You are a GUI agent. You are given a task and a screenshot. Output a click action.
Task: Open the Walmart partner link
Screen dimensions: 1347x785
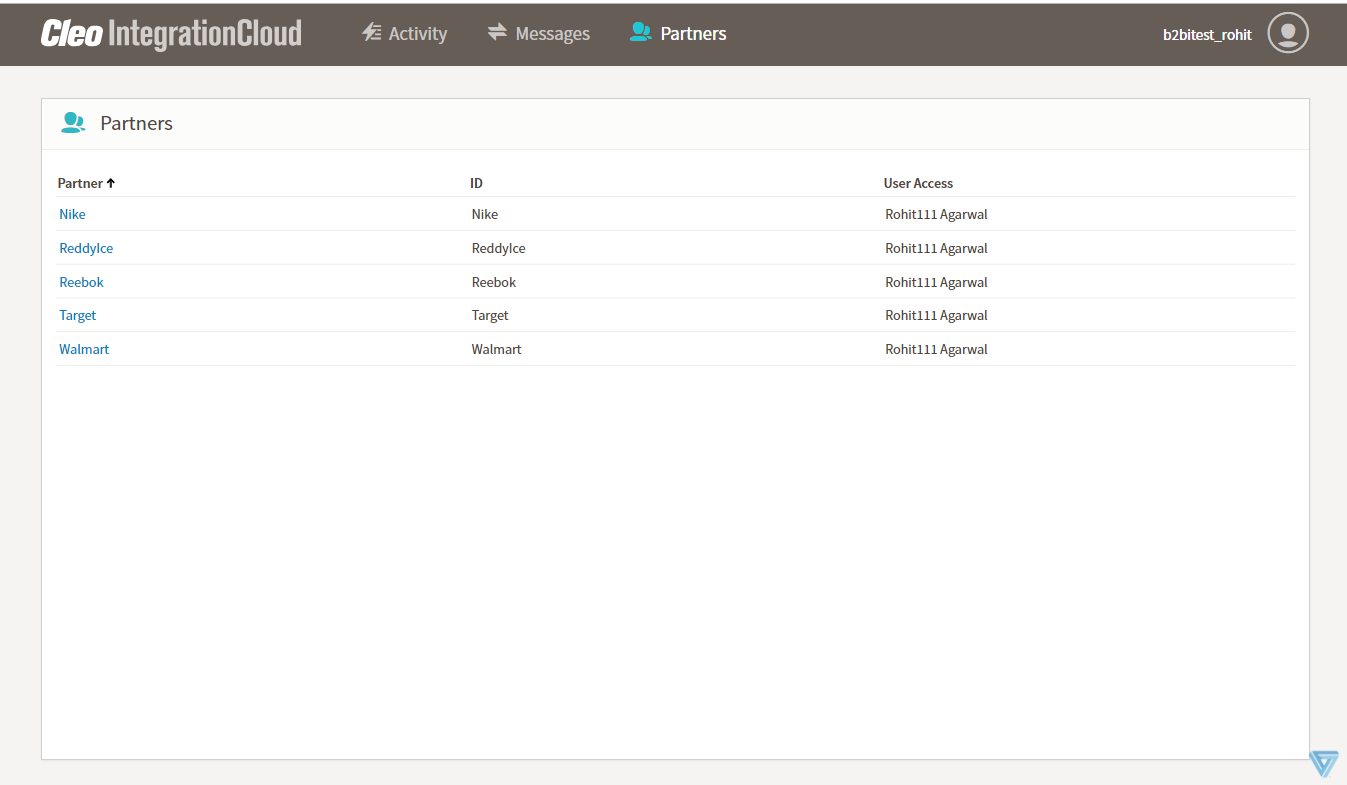(84, 349)
